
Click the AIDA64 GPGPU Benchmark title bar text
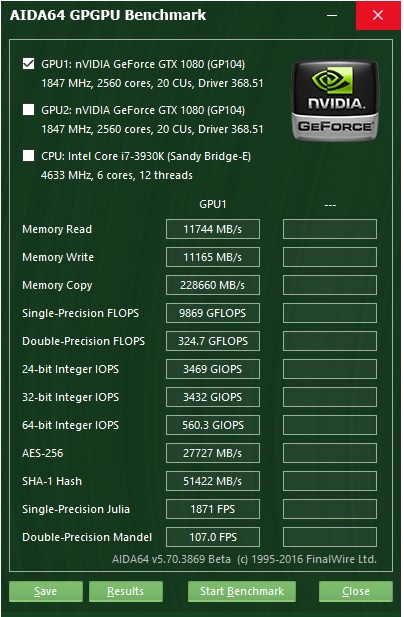tap(108, 15)
